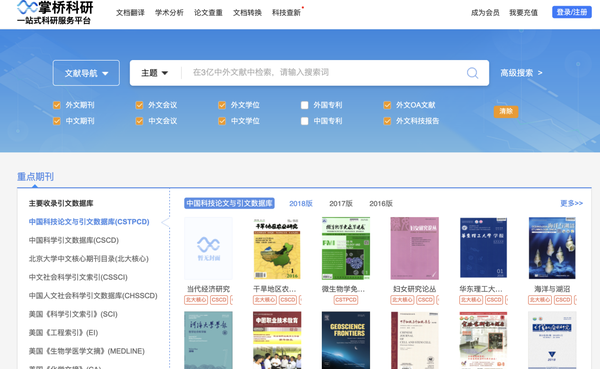
Task: Select 中国人文社会科学引文数据库(CHSSCD)
Action: (93, 296)
